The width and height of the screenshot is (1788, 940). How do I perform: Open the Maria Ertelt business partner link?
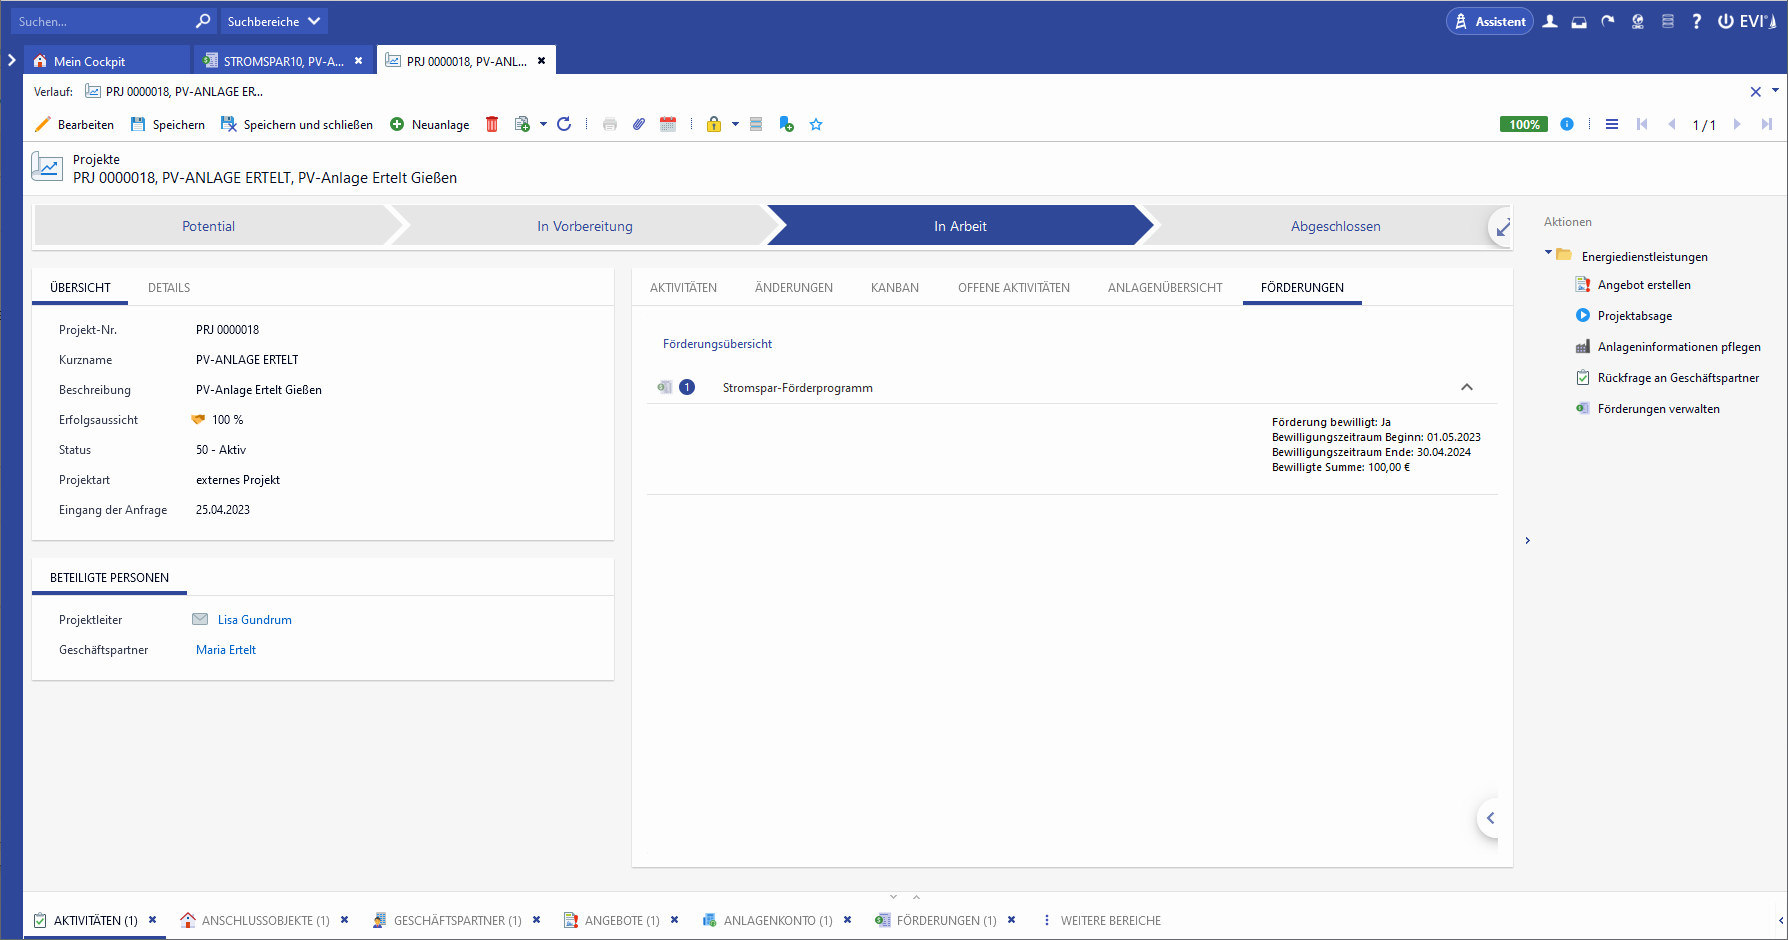click(226, 650)
